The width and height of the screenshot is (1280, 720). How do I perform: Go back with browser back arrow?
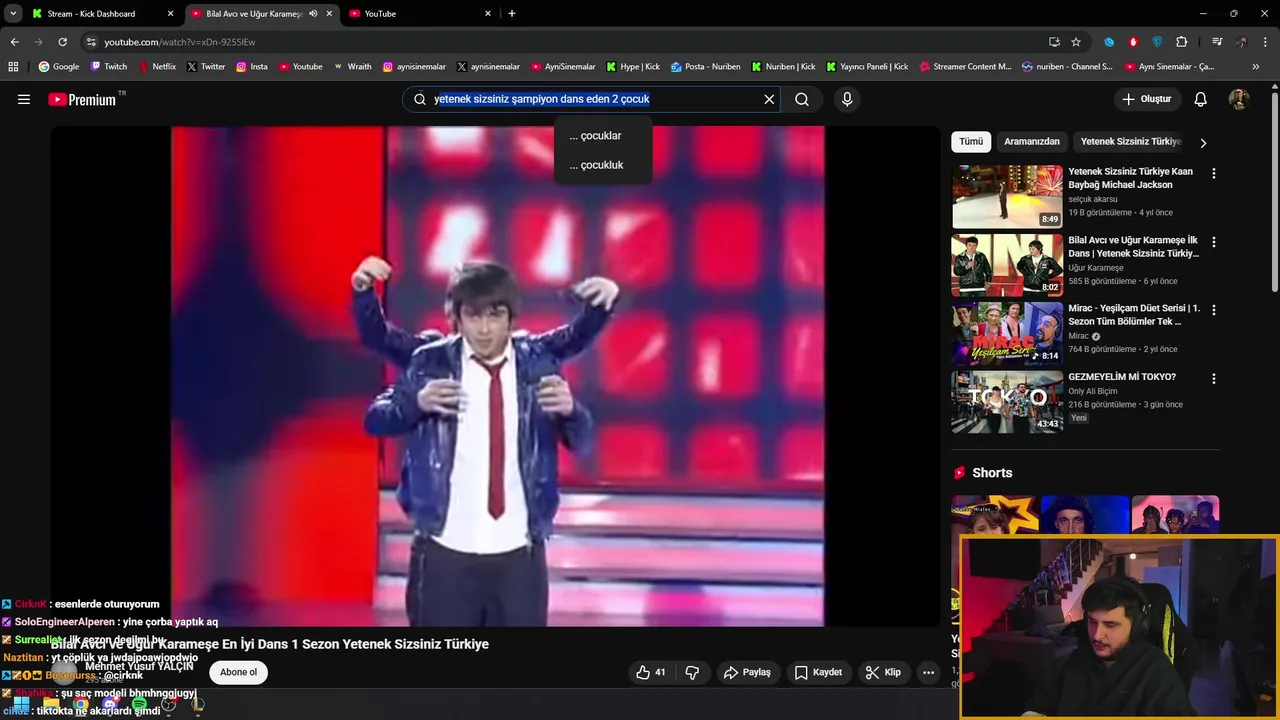(x=15, y=42)
